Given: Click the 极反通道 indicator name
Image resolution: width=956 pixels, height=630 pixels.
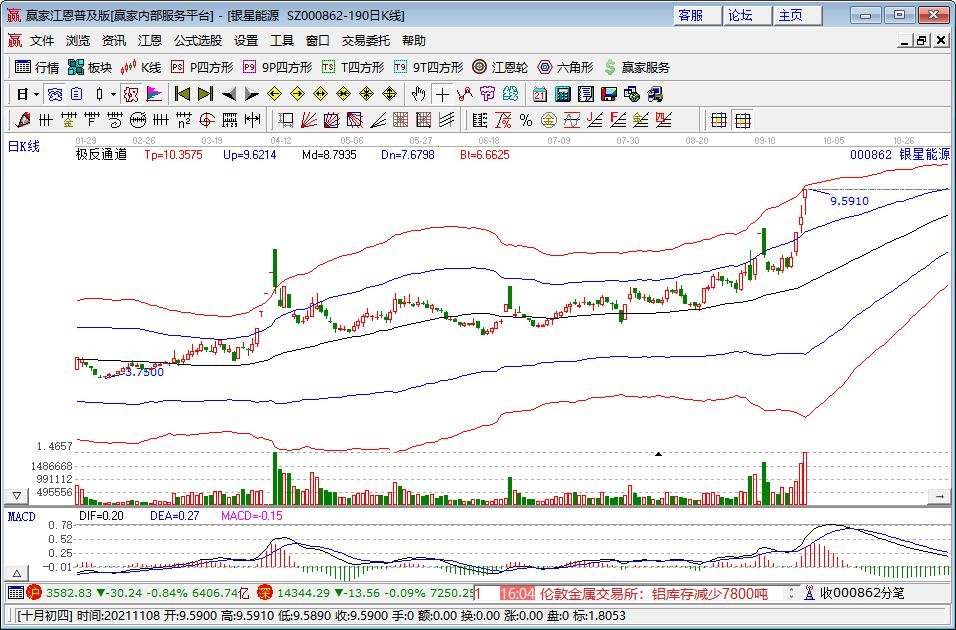Looking at the screenshot, I should pyautogui.click(x=101, y=155).
